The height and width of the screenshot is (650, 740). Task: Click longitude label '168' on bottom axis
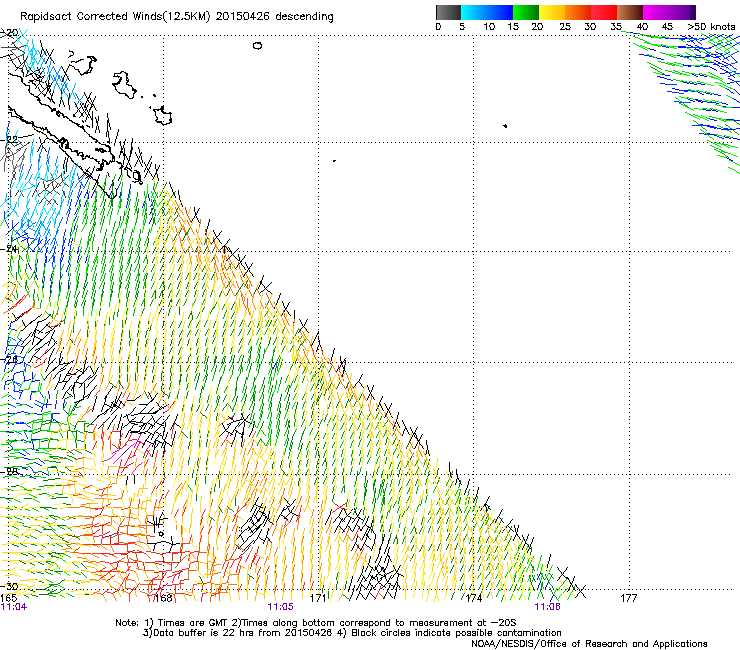(x=163, y=598)
